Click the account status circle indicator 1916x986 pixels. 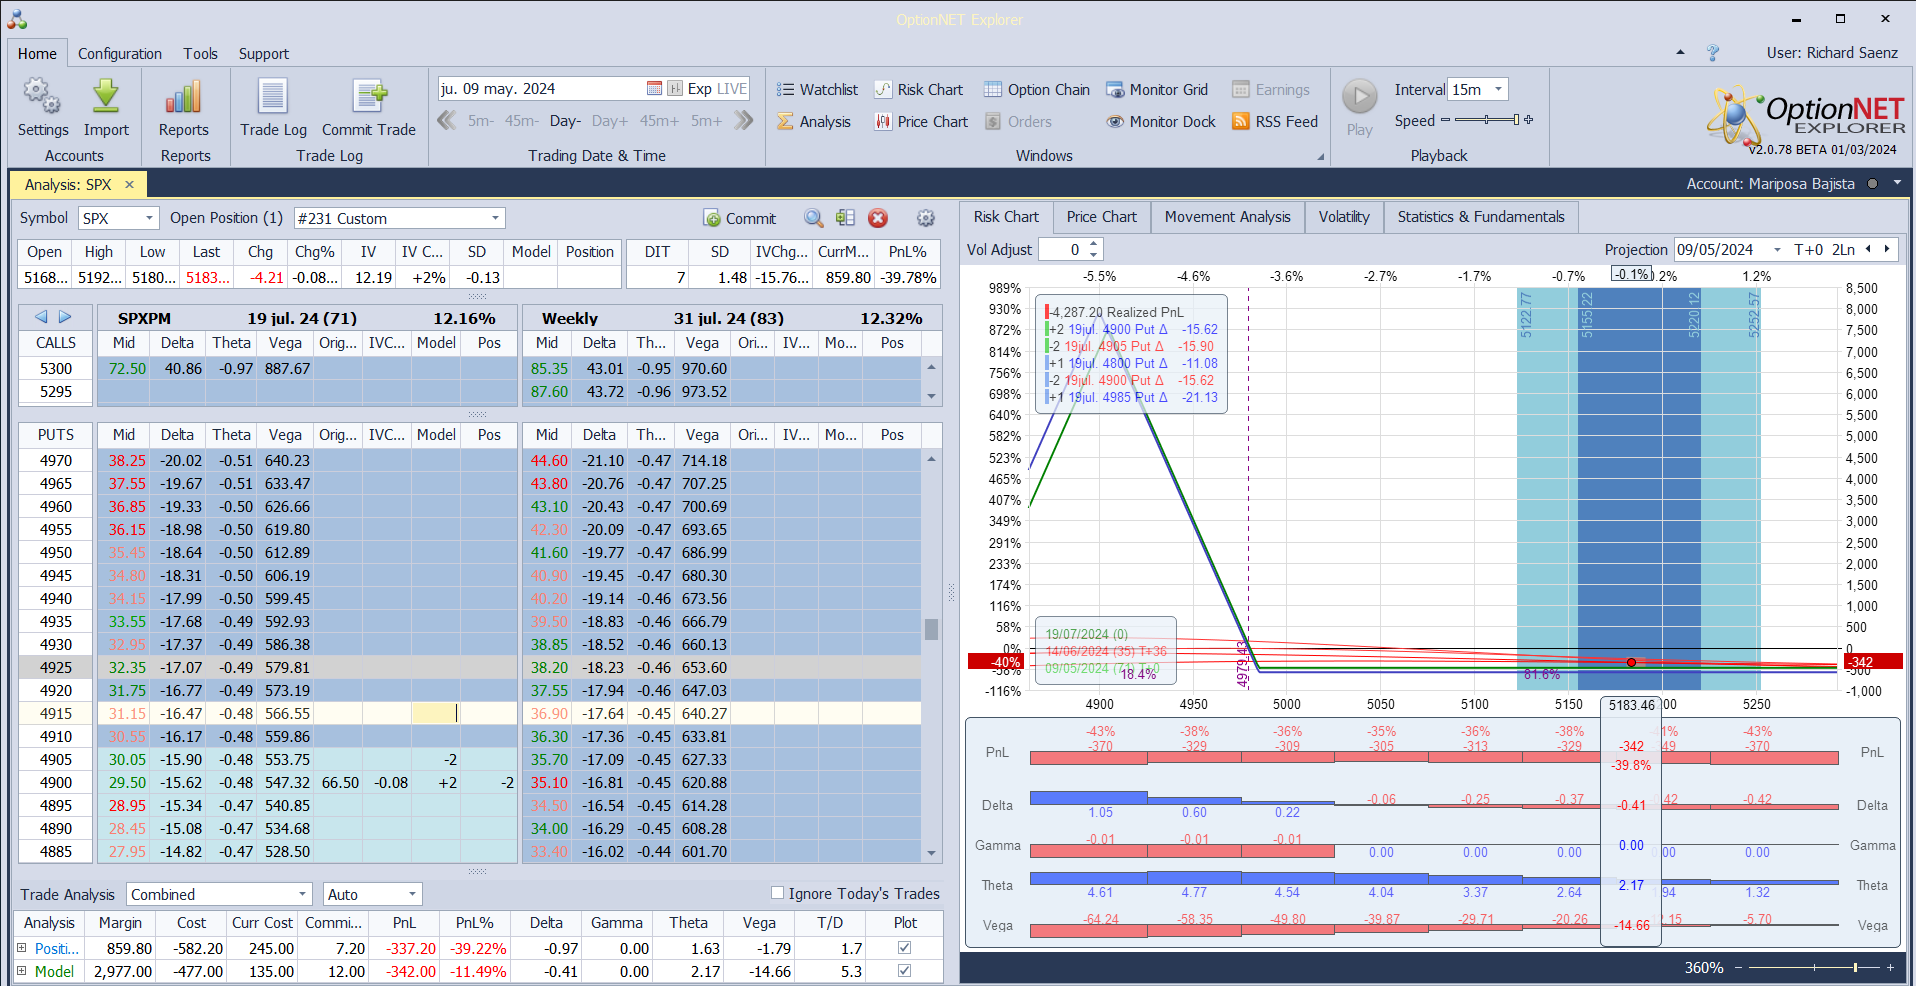click(x=1872, y=183)
